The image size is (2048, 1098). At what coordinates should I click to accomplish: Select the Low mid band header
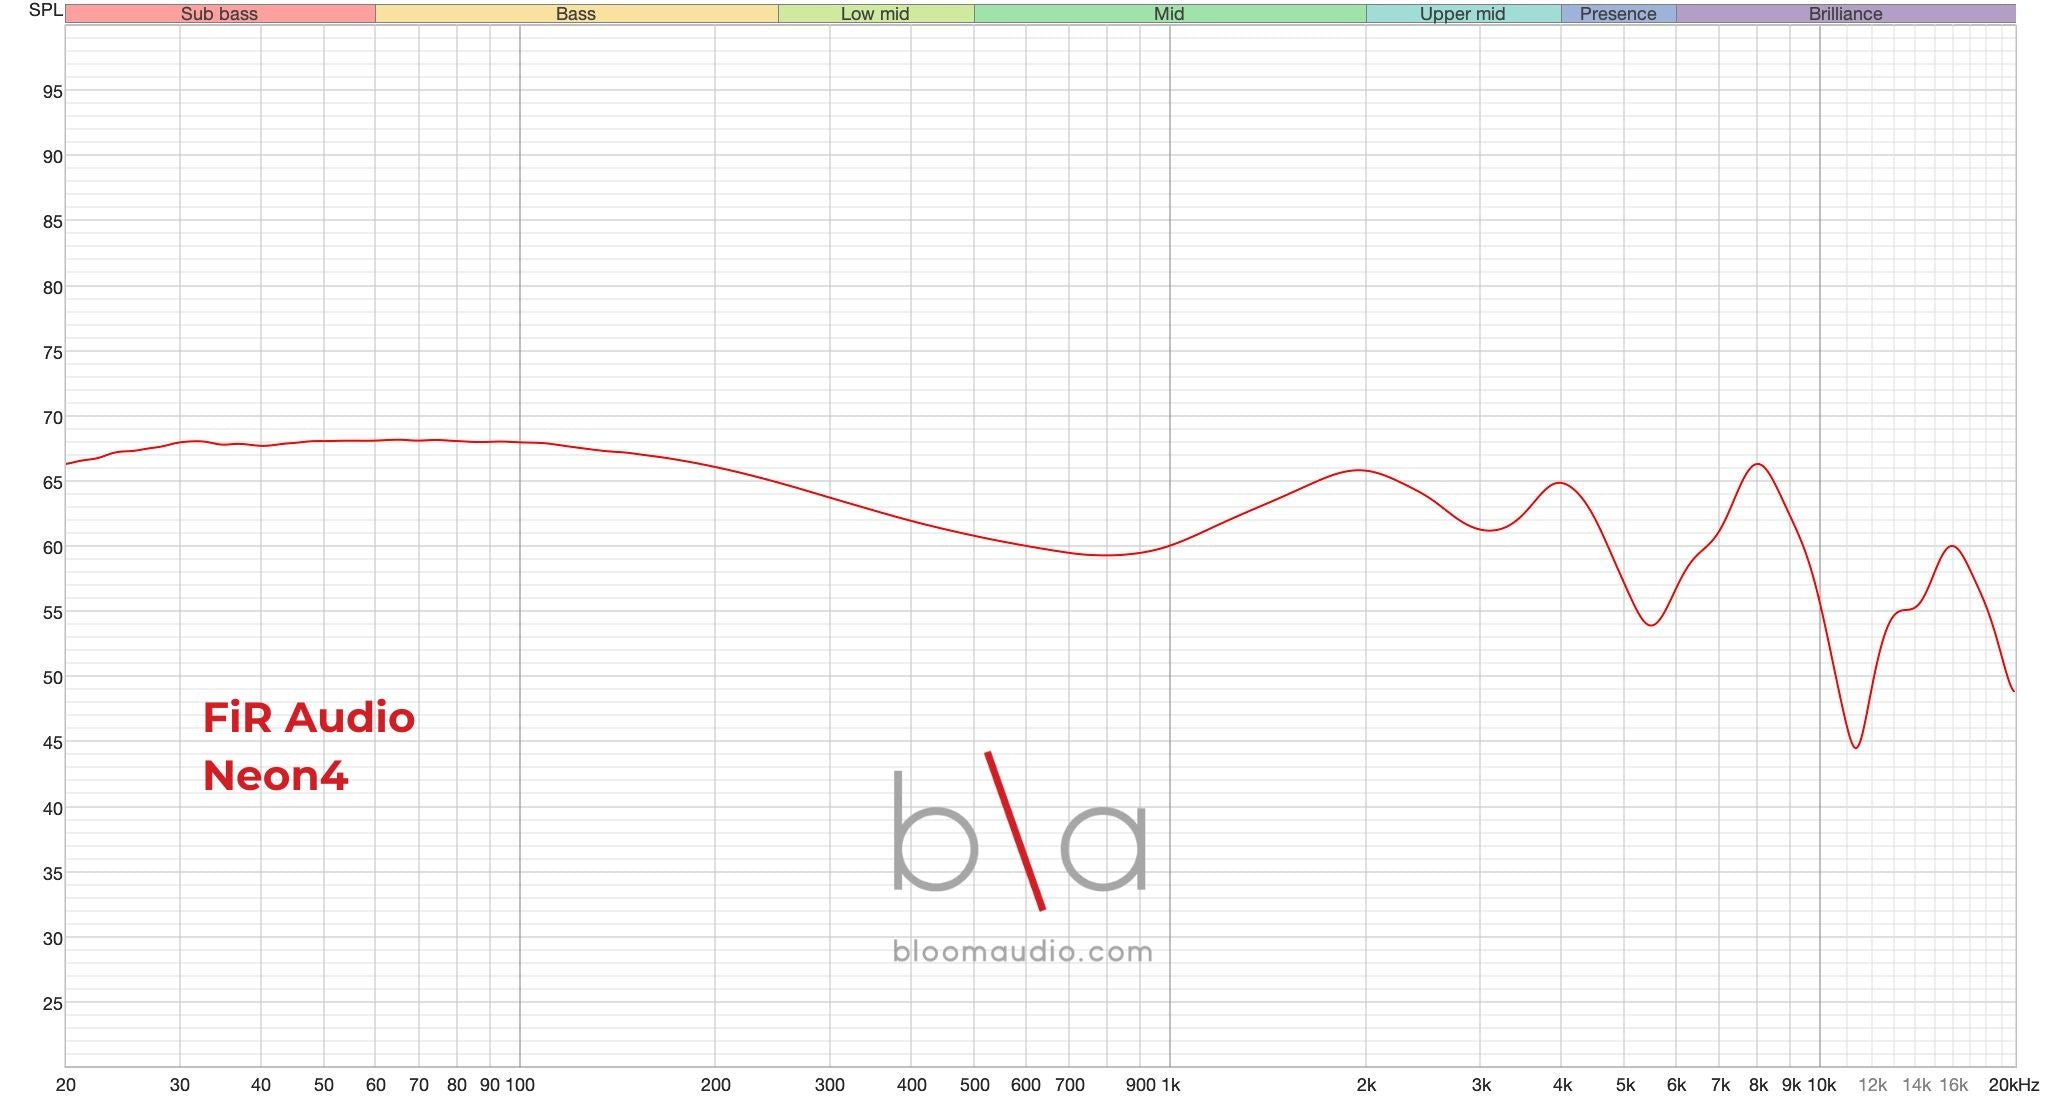[875, 14]
